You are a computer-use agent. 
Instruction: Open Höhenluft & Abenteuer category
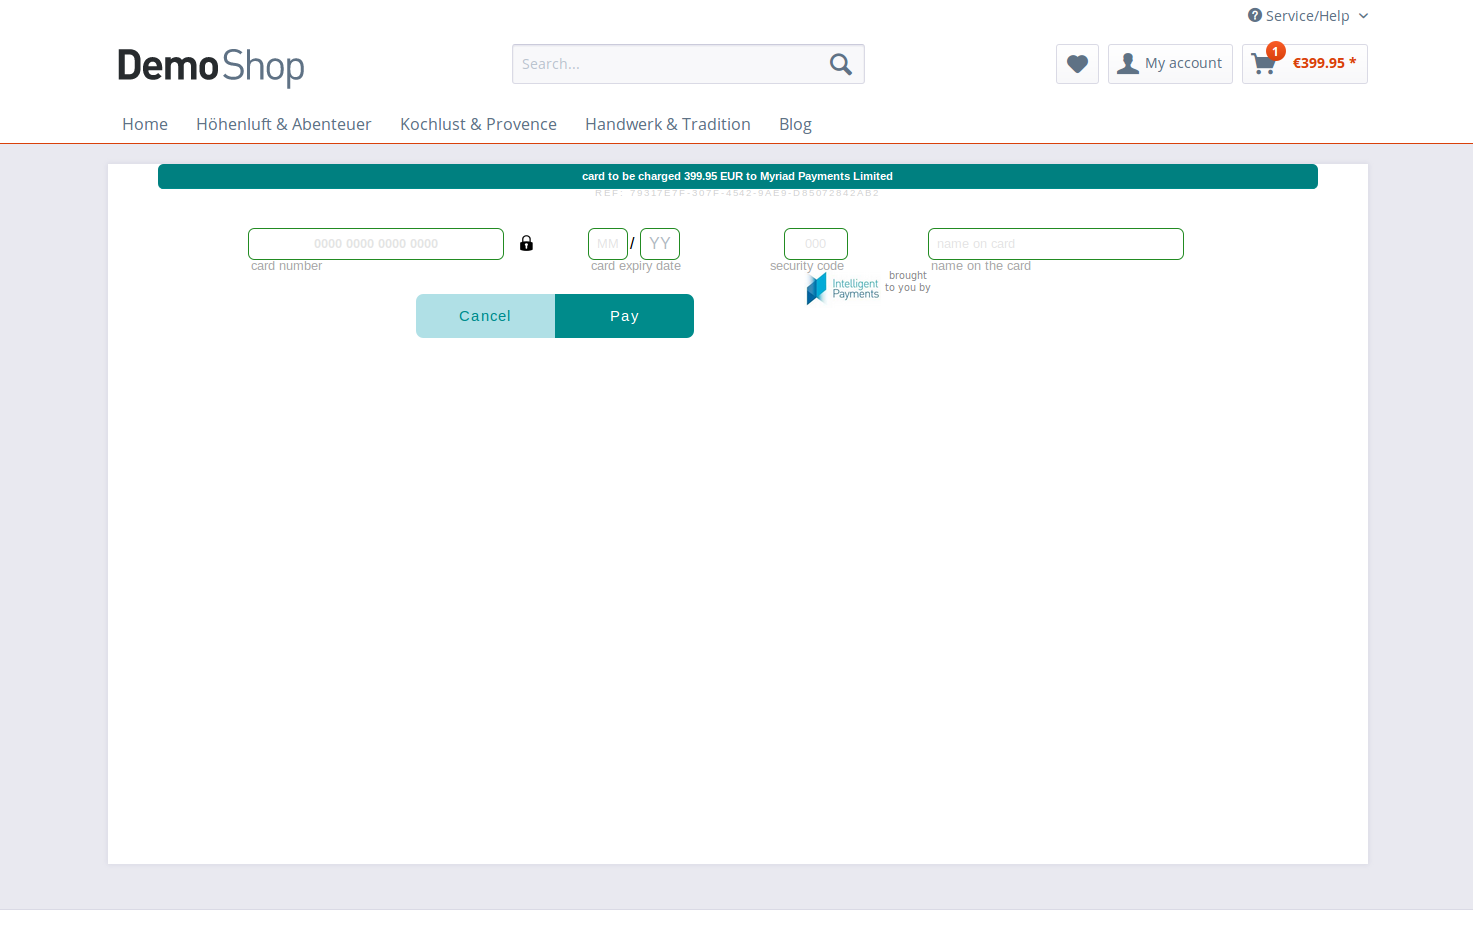[x=283, y=124]
